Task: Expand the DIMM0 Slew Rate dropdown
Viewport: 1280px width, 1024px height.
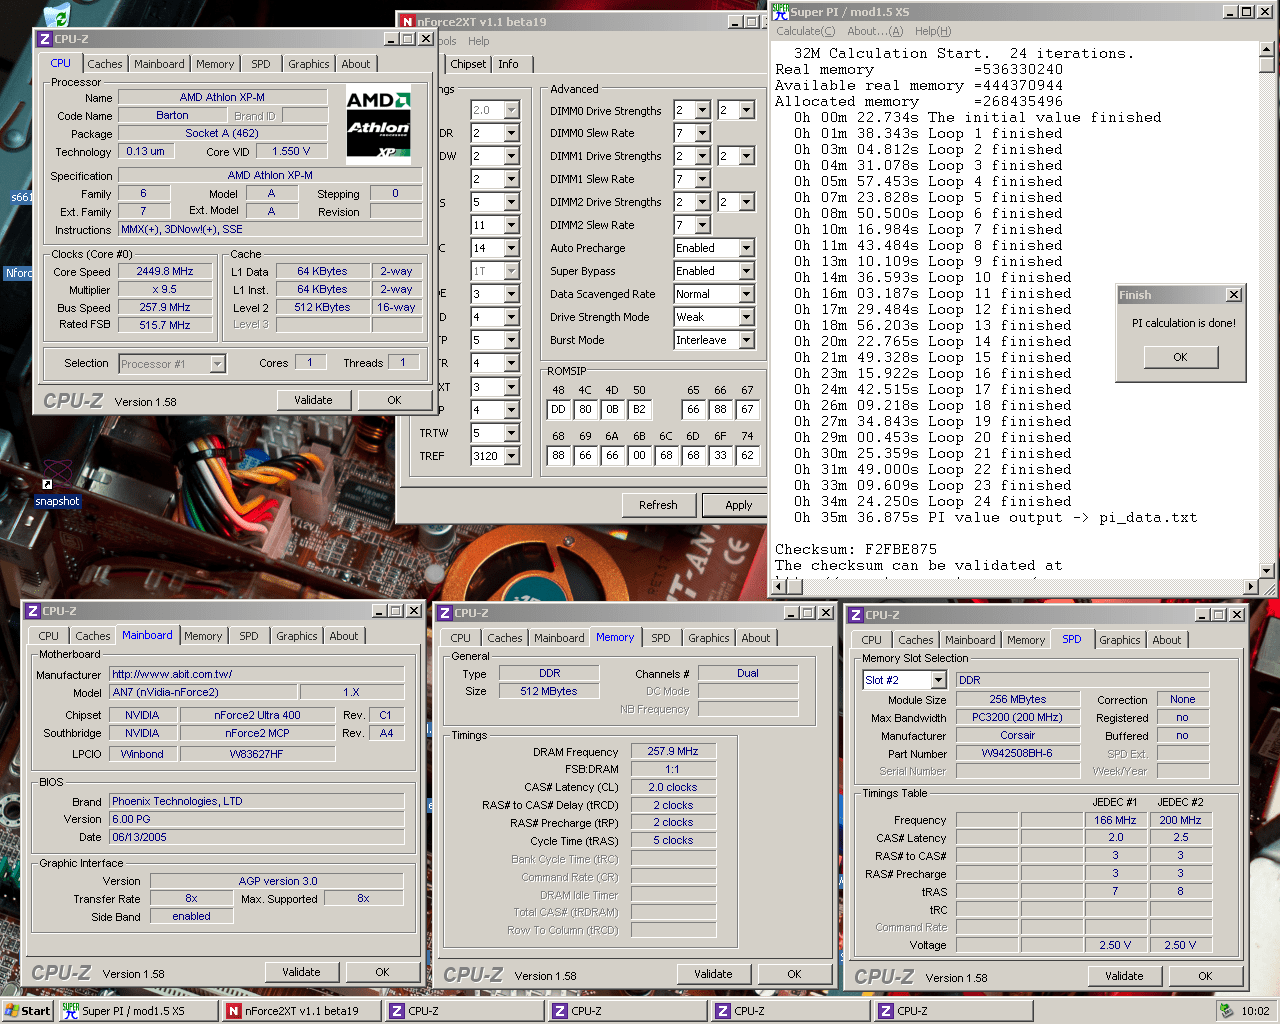Action: 702,133
